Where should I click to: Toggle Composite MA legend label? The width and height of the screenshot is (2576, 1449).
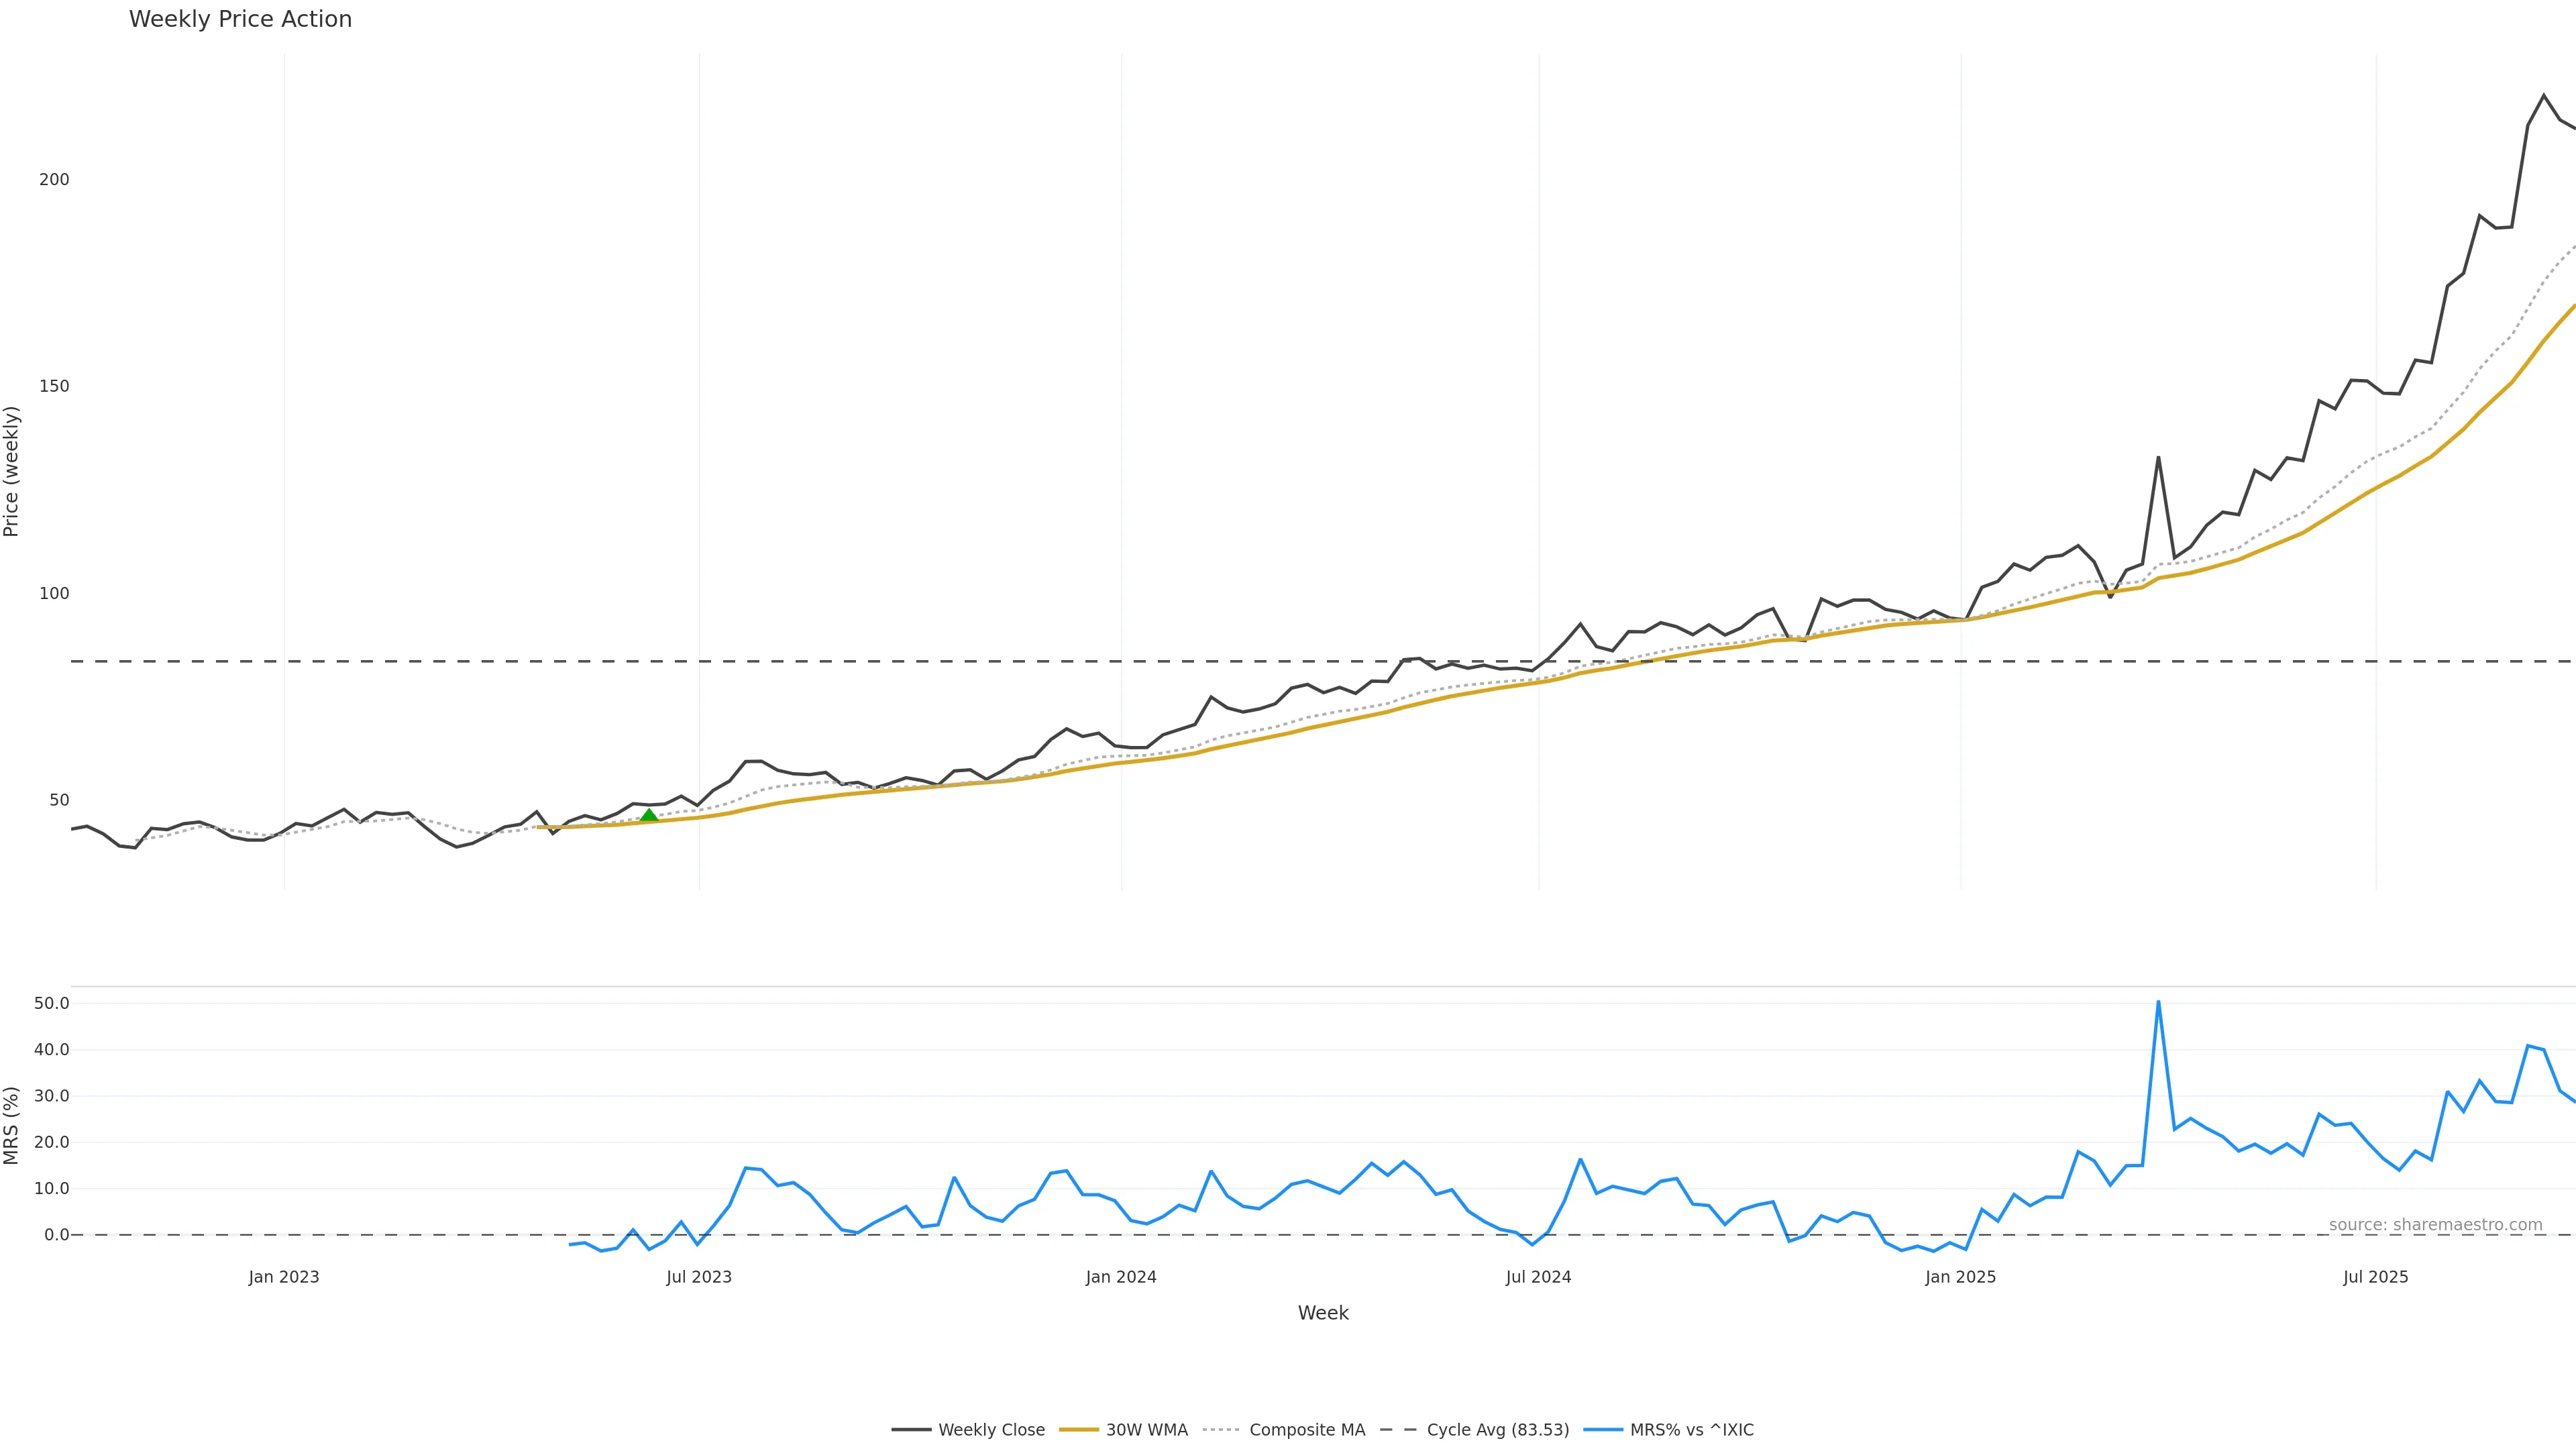click(1307, 1430)
